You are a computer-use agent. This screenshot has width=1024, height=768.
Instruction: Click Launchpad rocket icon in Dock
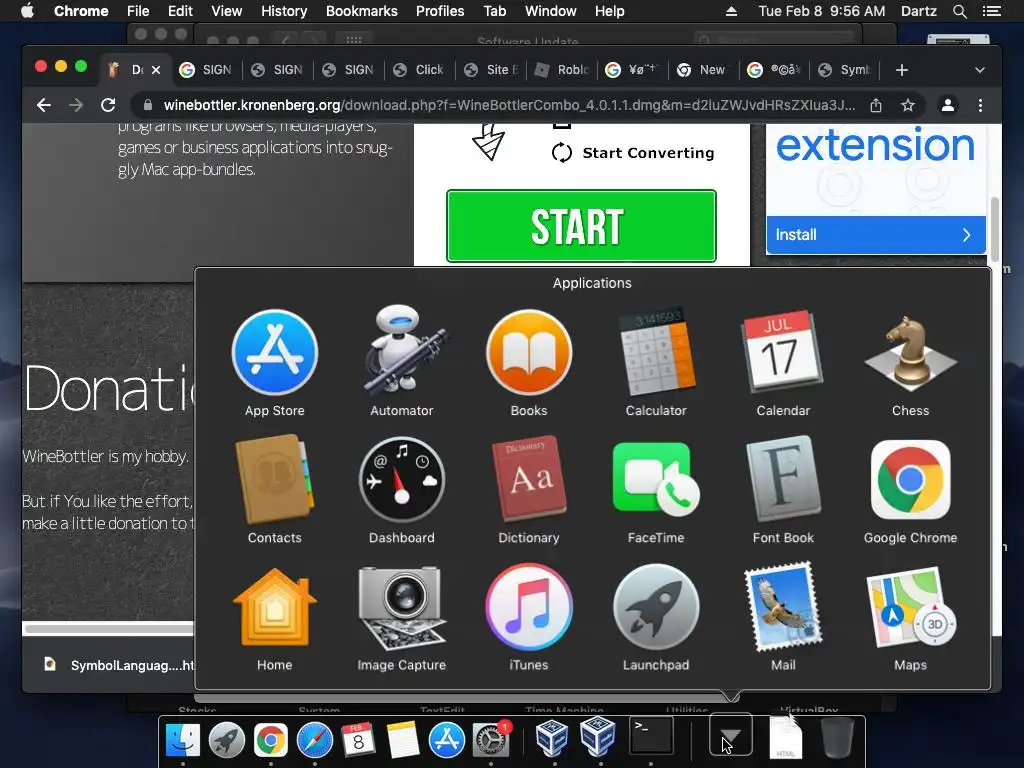point(227,739)
